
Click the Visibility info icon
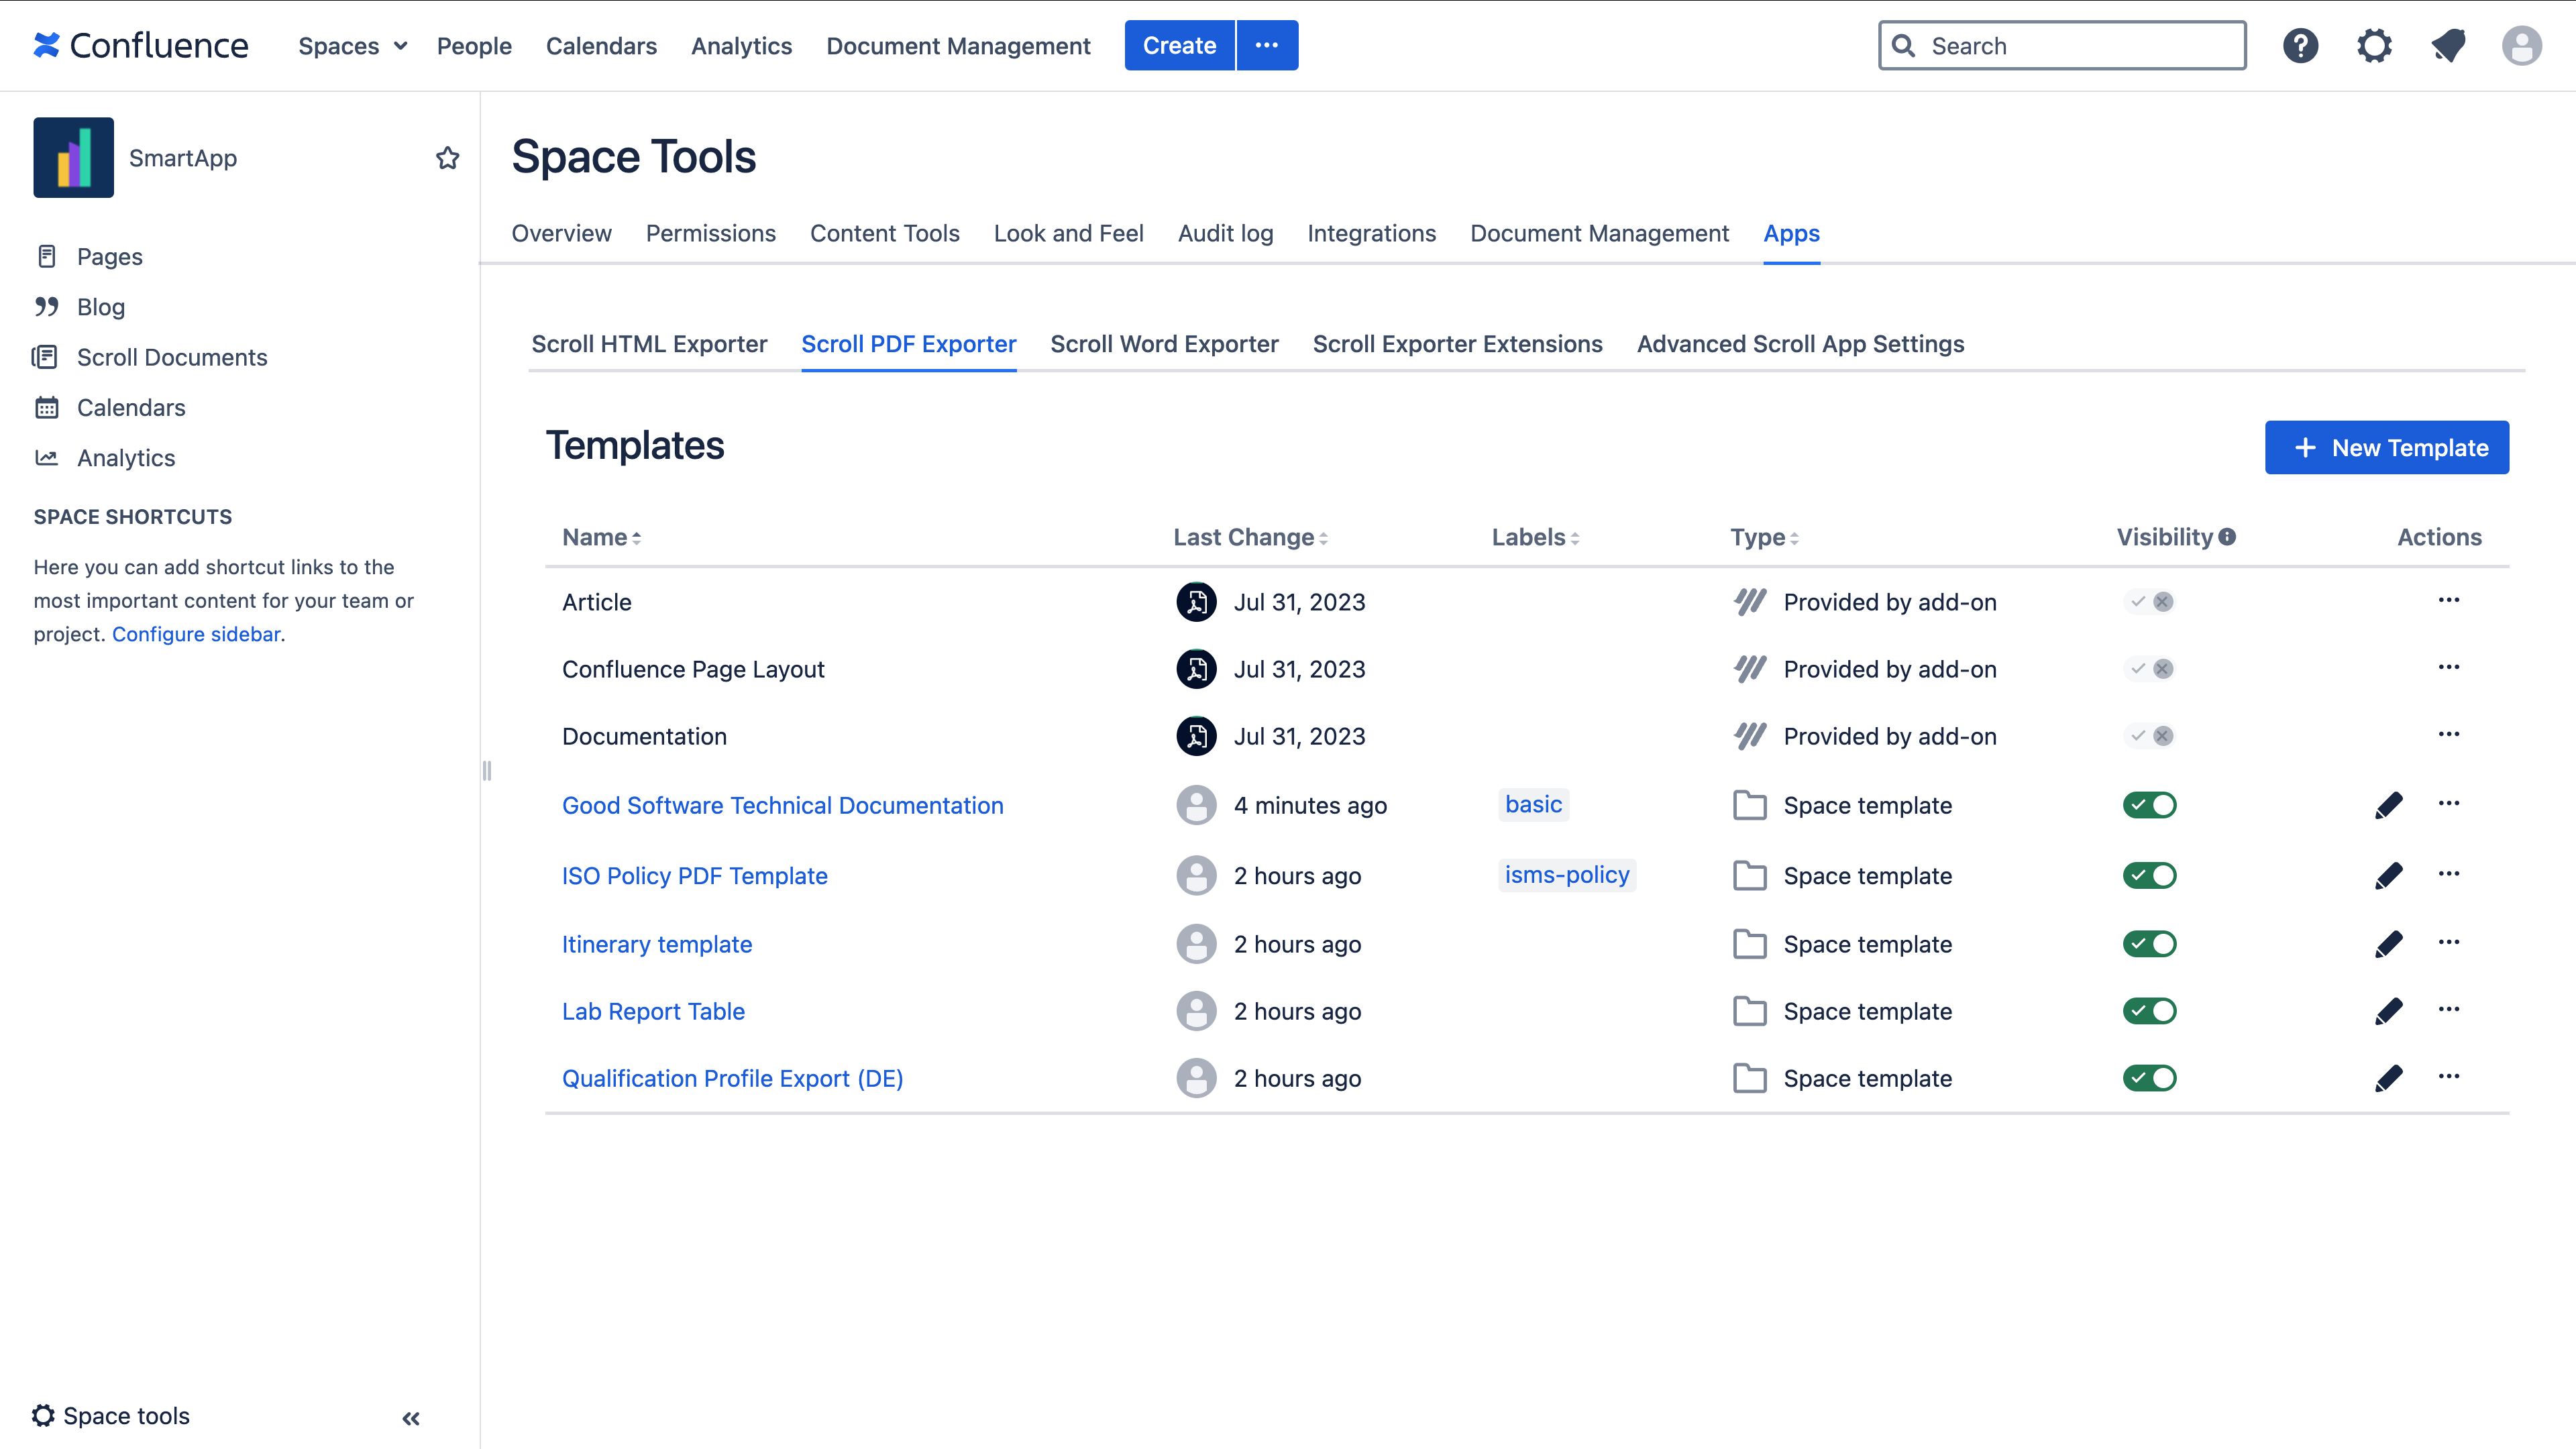coord(2227,537)
